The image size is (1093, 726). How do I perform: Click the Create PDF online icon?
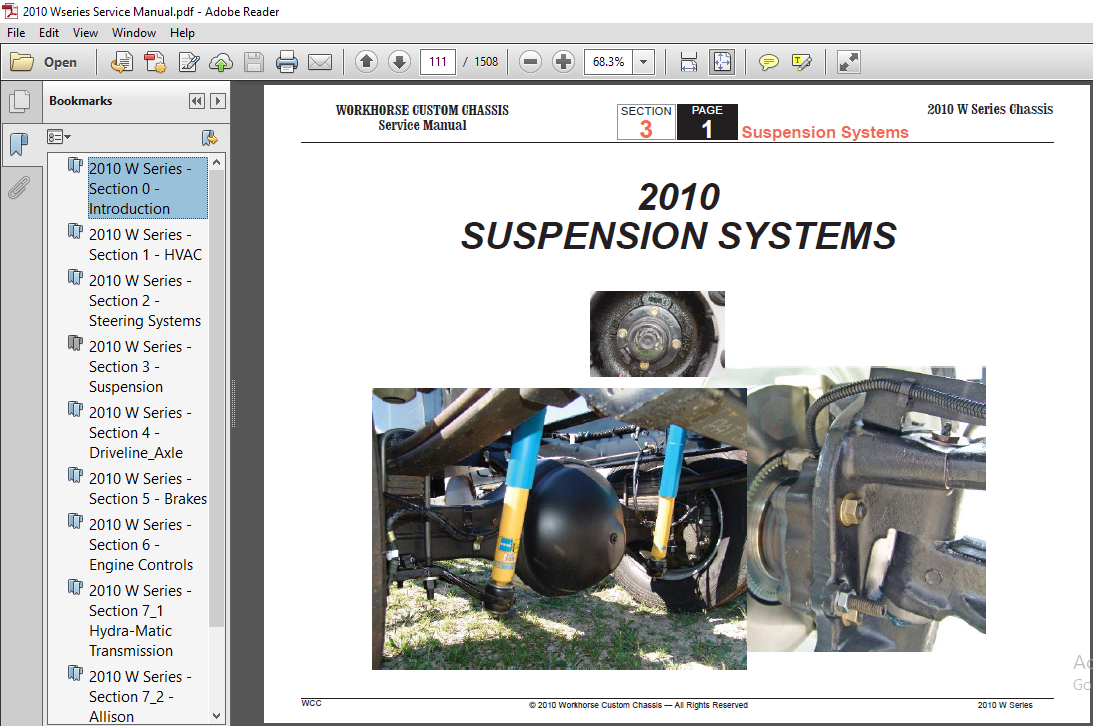122,62
